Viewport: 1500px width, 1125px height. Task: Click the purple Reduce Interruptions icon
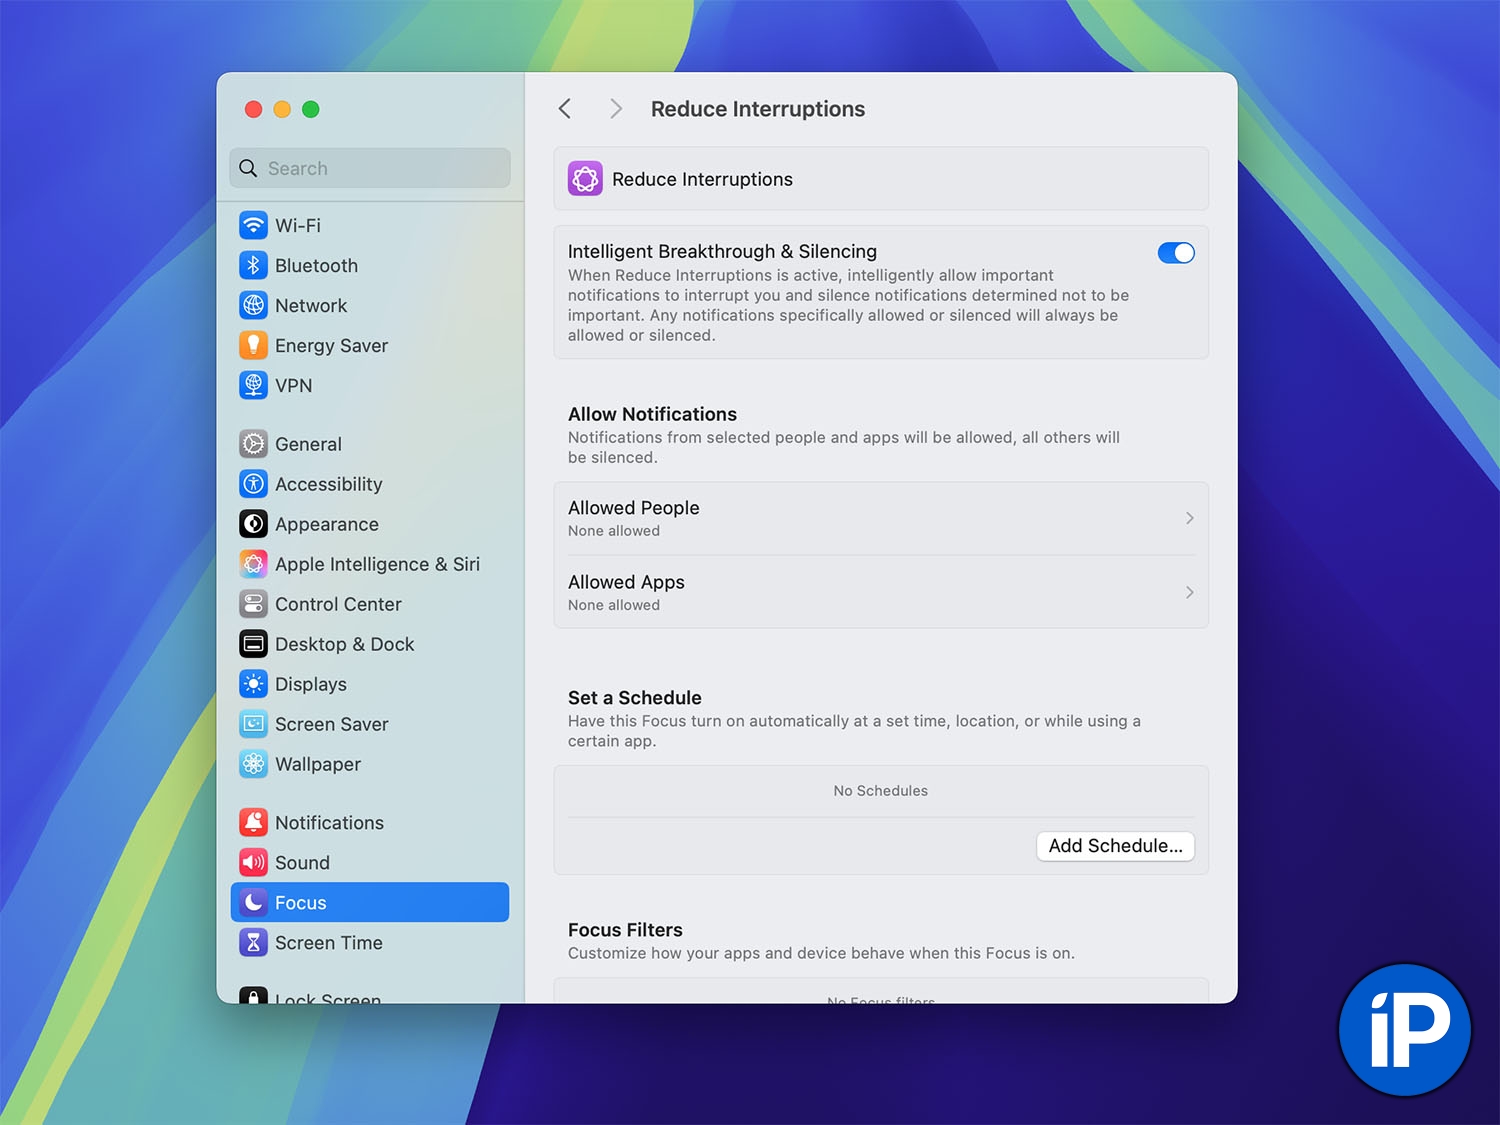(585, 179)
